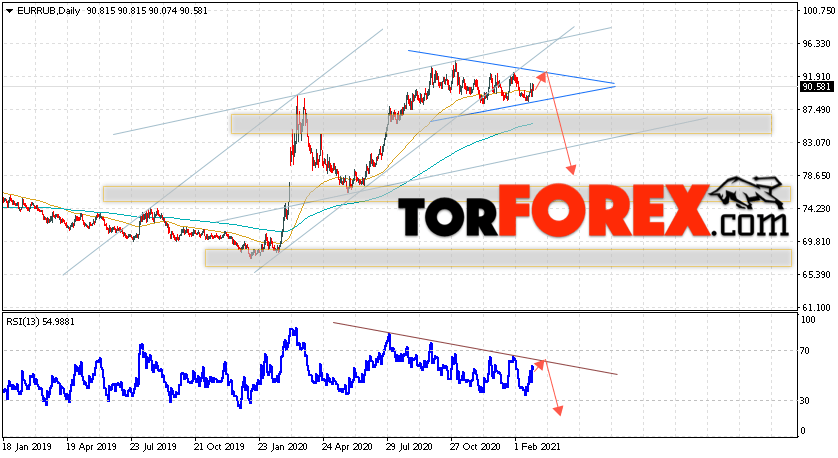Select the price axis value 69.810
This screenshot has height=458, width=838.
coord(816,242)
